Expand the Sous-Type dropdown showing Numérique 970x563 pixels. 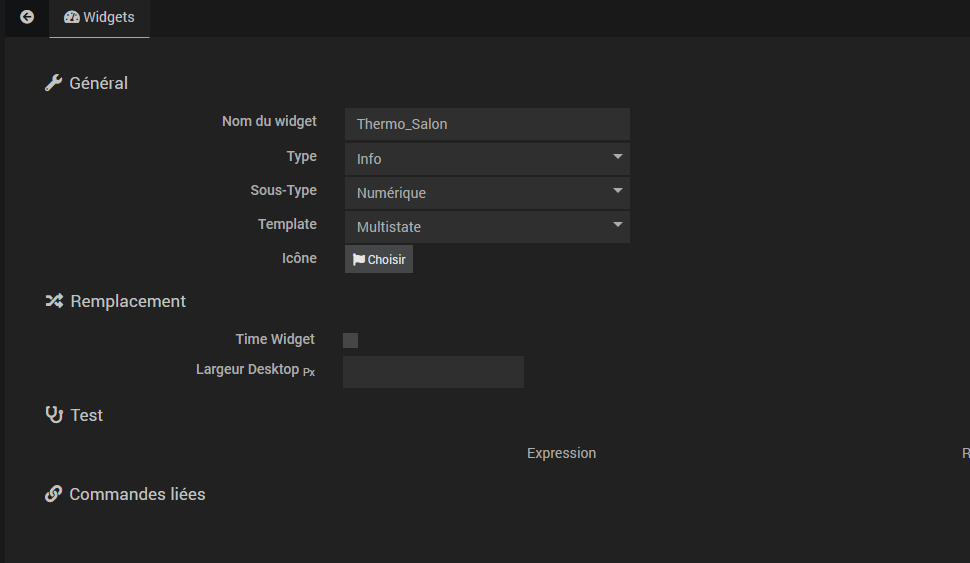(x=487, y=192)
